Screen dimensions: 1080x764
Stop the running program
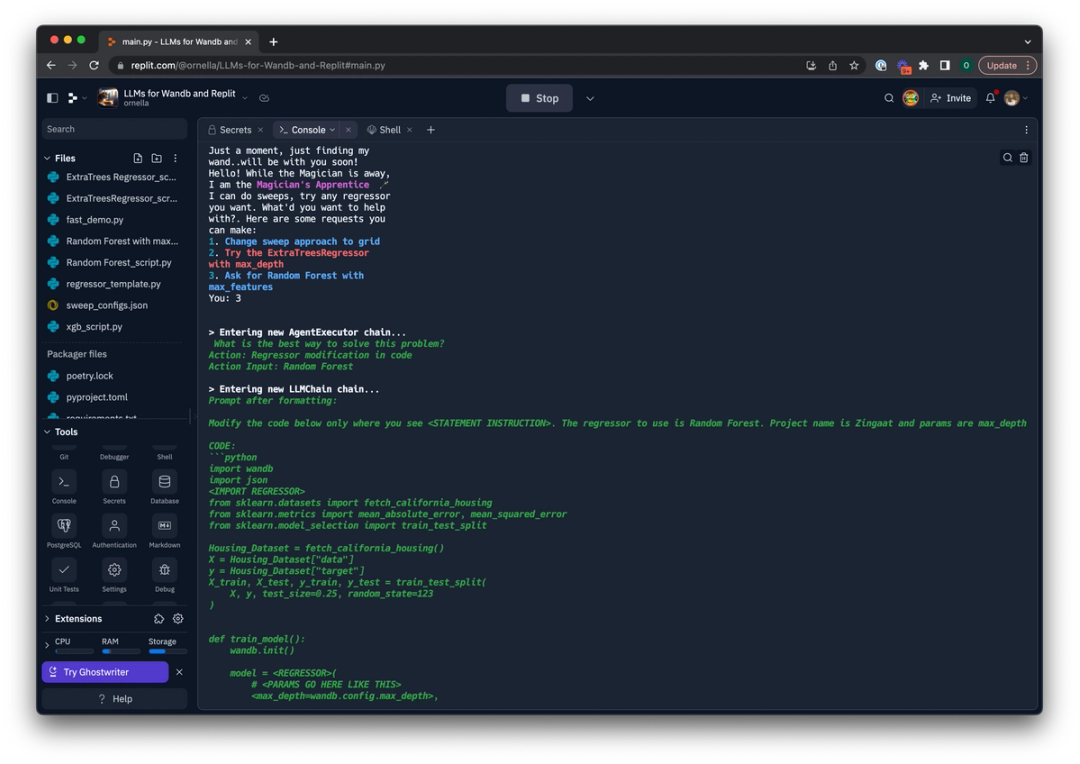pos(539,98)
